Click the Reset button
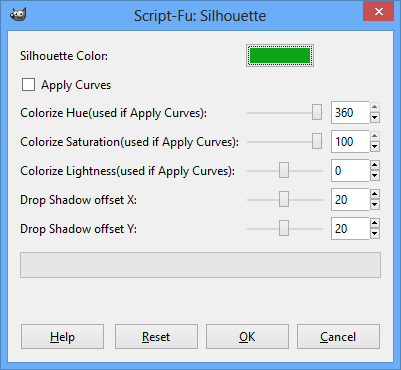Viewport: 401px width, 370px height. [x=156, y=337]
